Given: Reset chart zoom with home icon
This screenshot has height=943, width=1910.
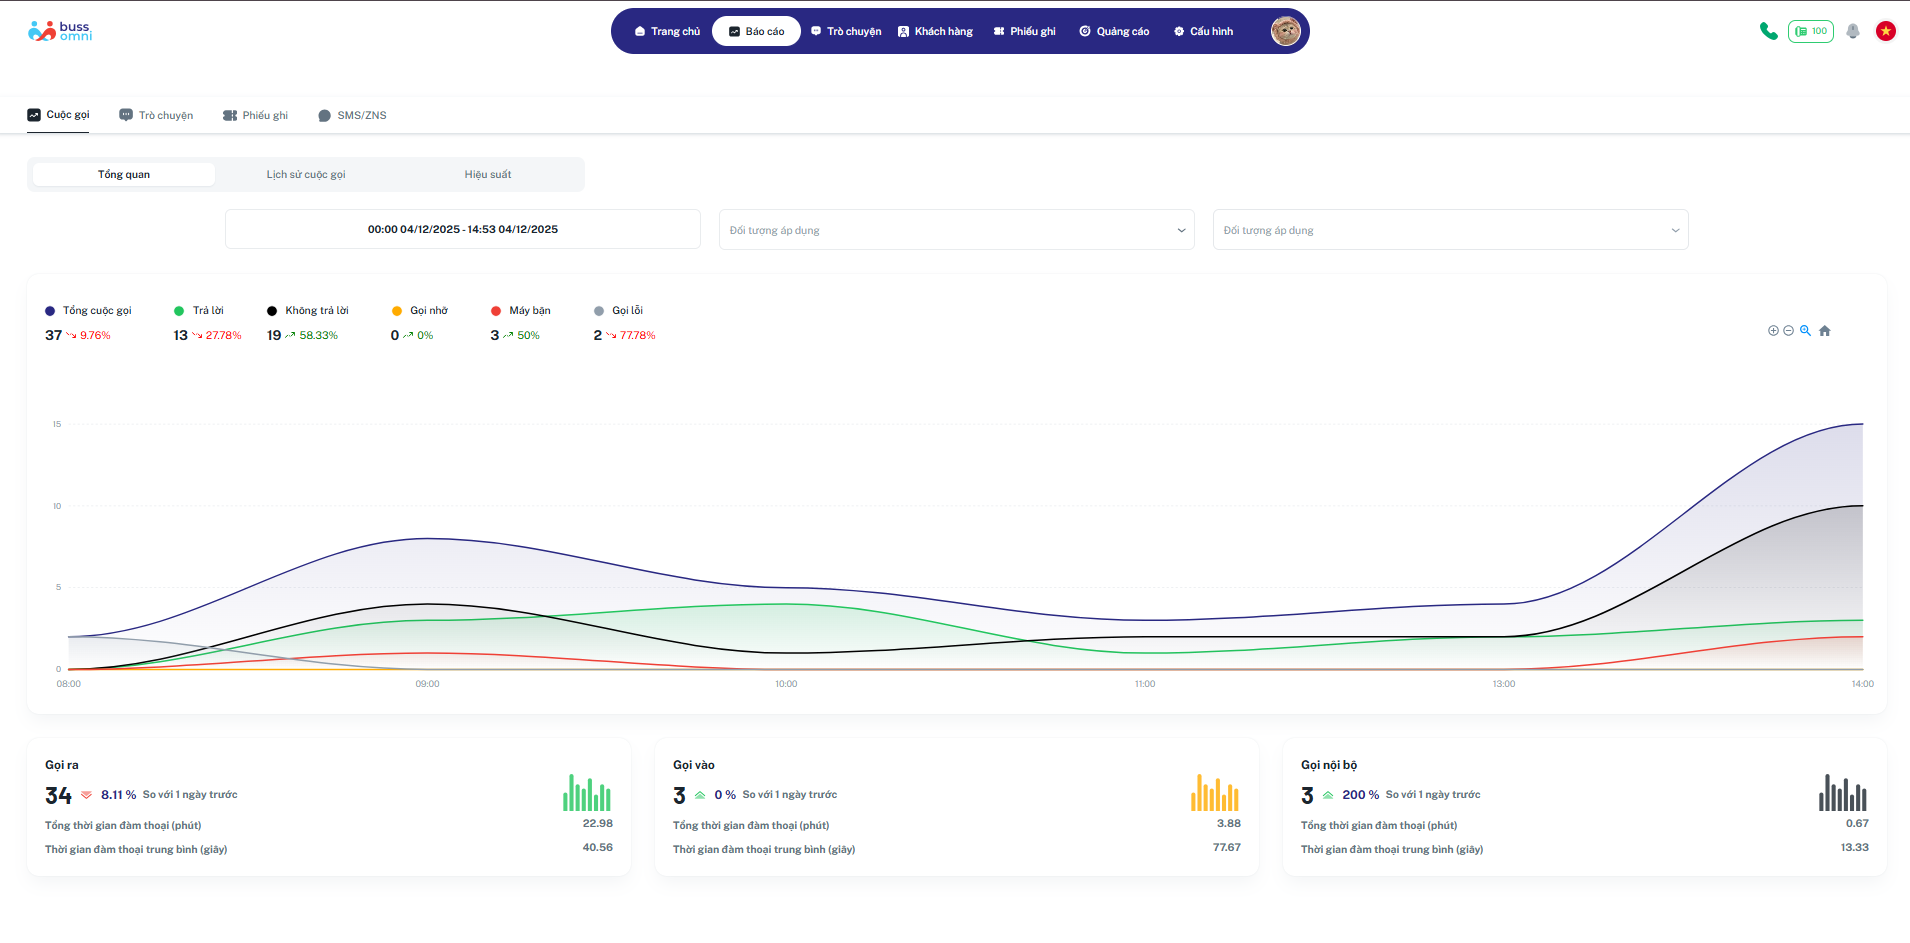Looking at the screenshot, I should [x=1825, y=331].
